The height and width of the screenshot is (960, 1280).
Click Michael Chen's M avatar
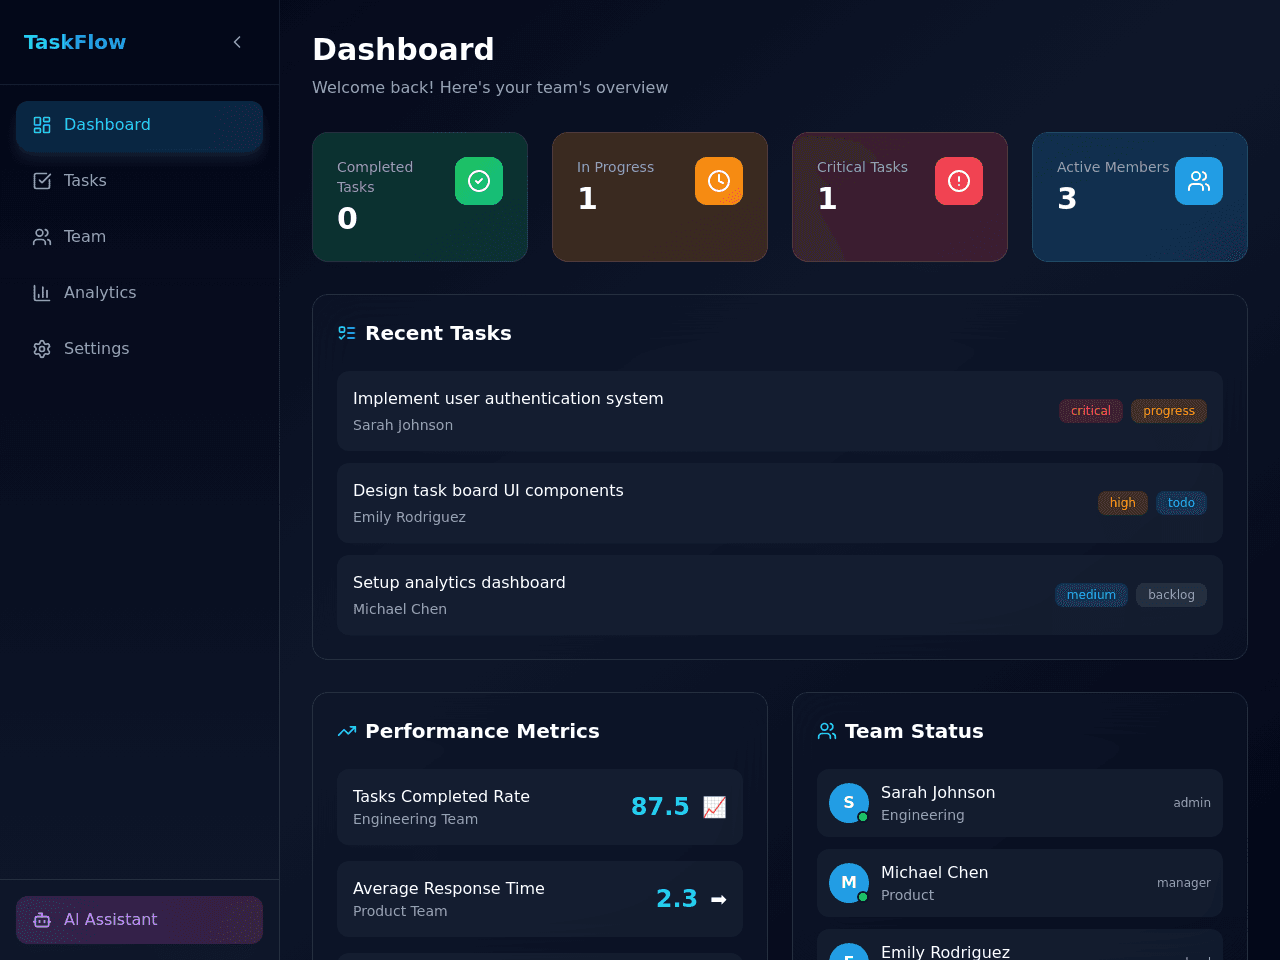coord(849,883)
